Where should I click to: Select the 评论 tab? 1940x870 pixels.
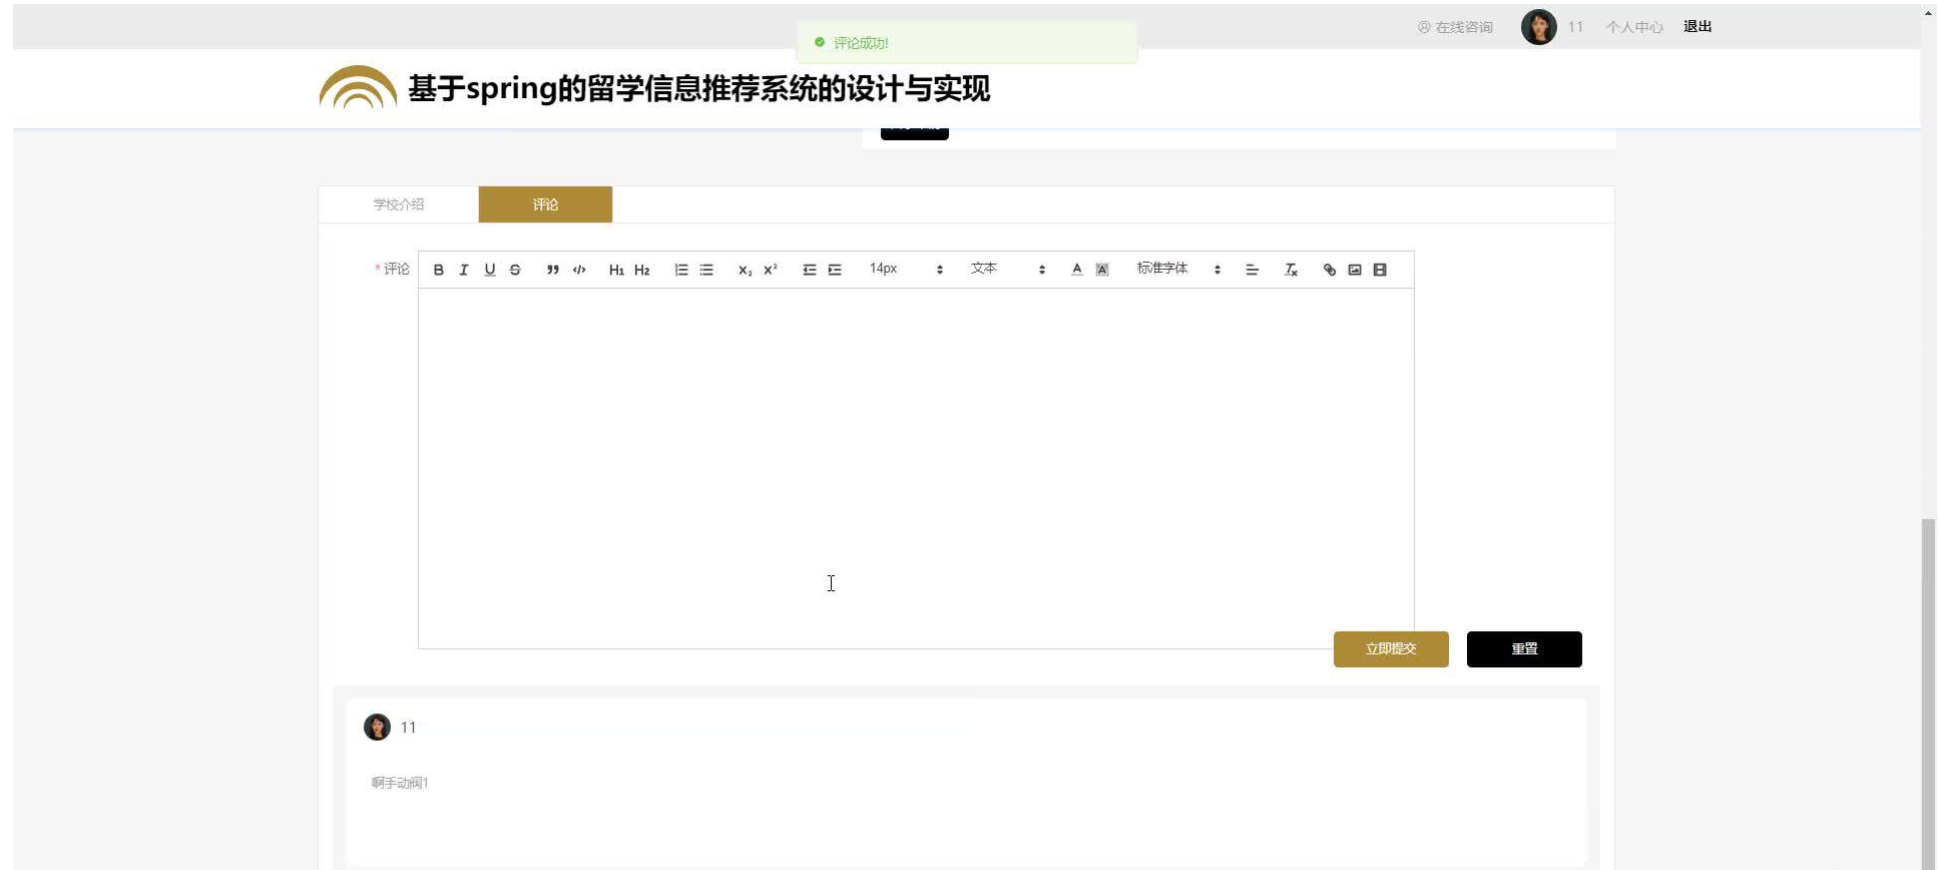click(x=545, y=205)
